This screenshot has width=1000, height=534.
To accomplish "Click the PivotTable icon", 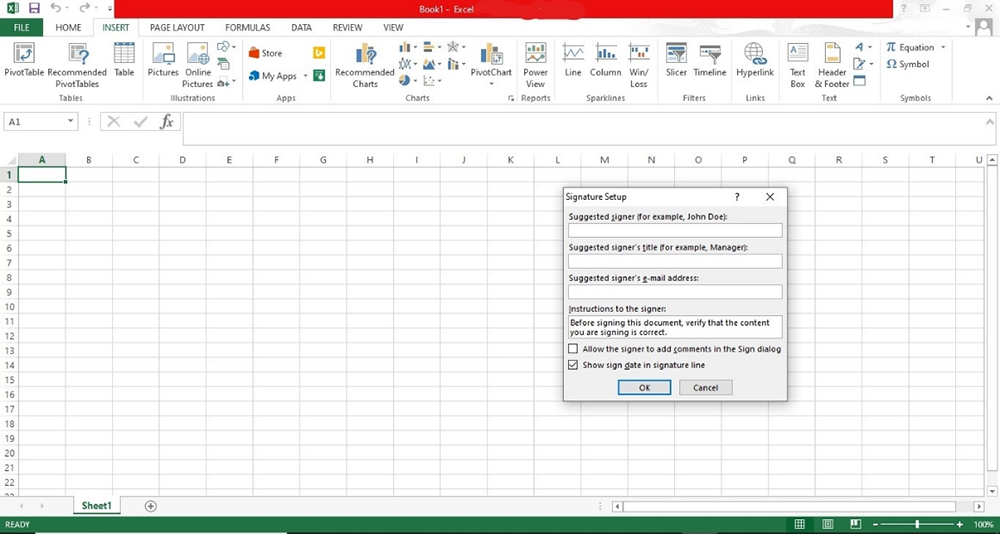I will tap(23, 58).
